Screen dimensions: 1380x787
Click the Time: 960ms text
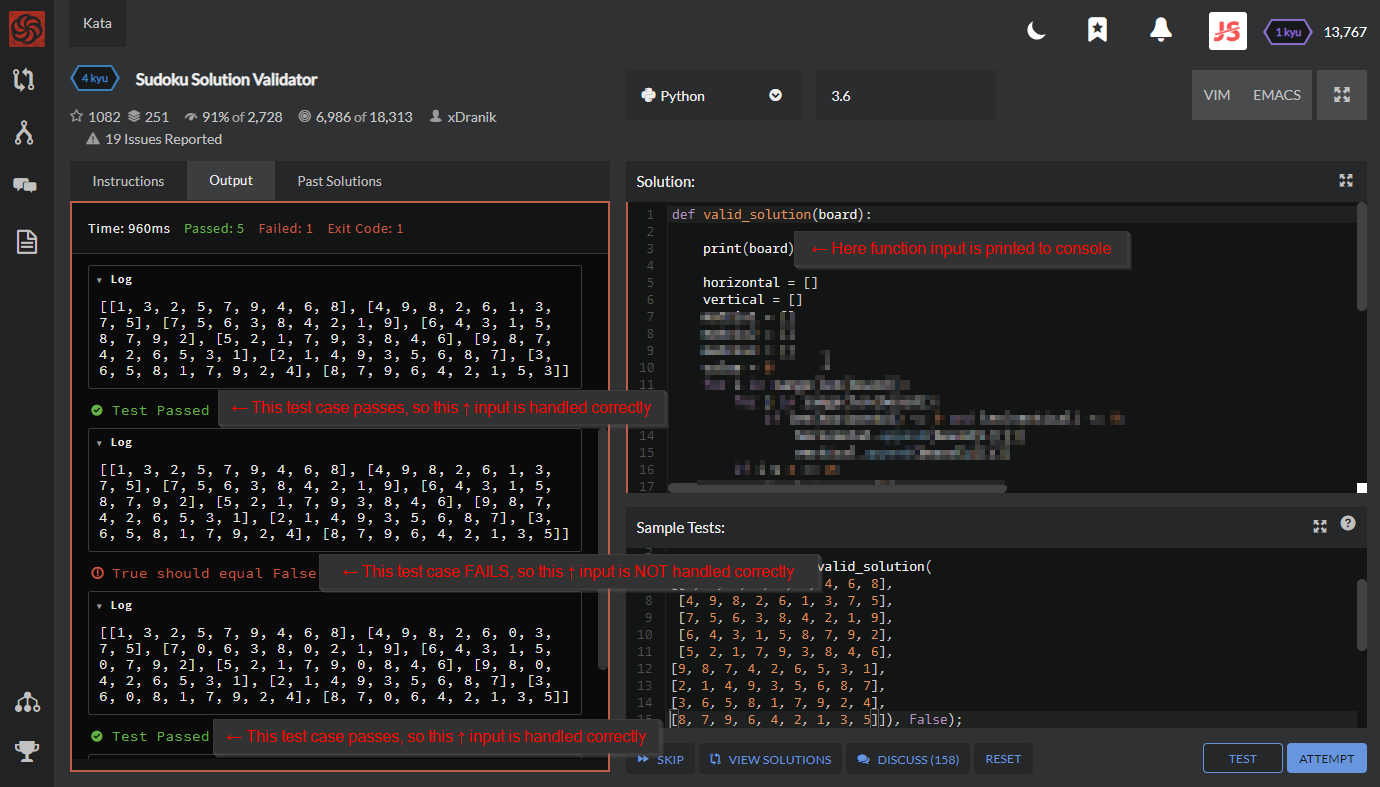pos(129,228)
